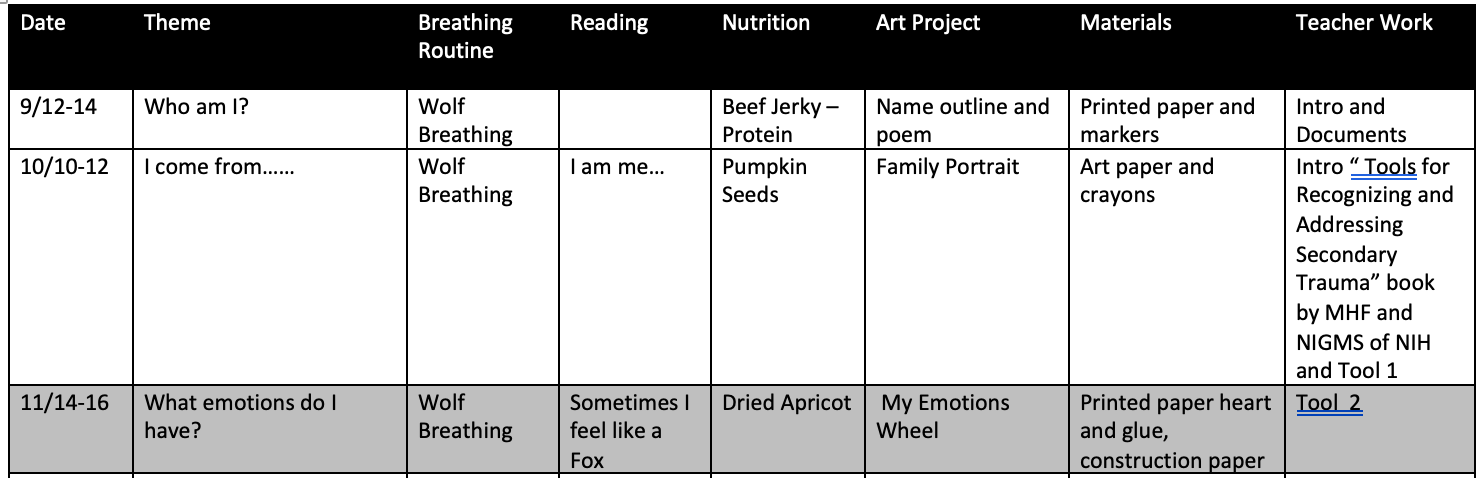Click the "Family Portrait" art project cell
The height and width of the screenshot is (478, 1480).
point(968,268)
